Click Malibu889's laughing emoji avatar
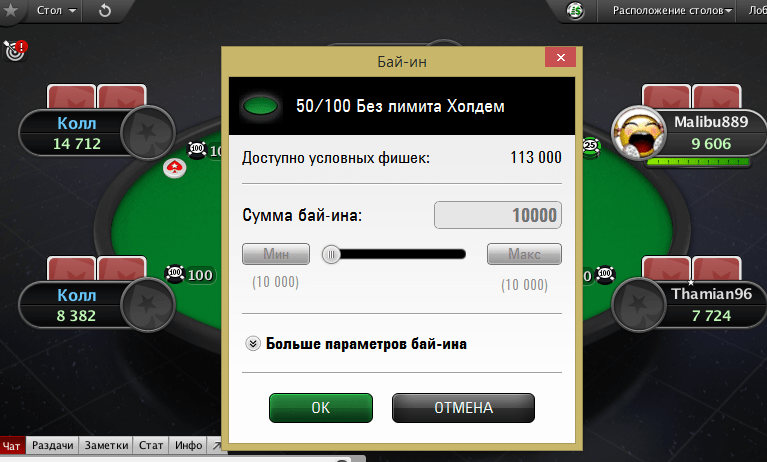767x462 pixels. pyautogui.click(x=639, y=133)
